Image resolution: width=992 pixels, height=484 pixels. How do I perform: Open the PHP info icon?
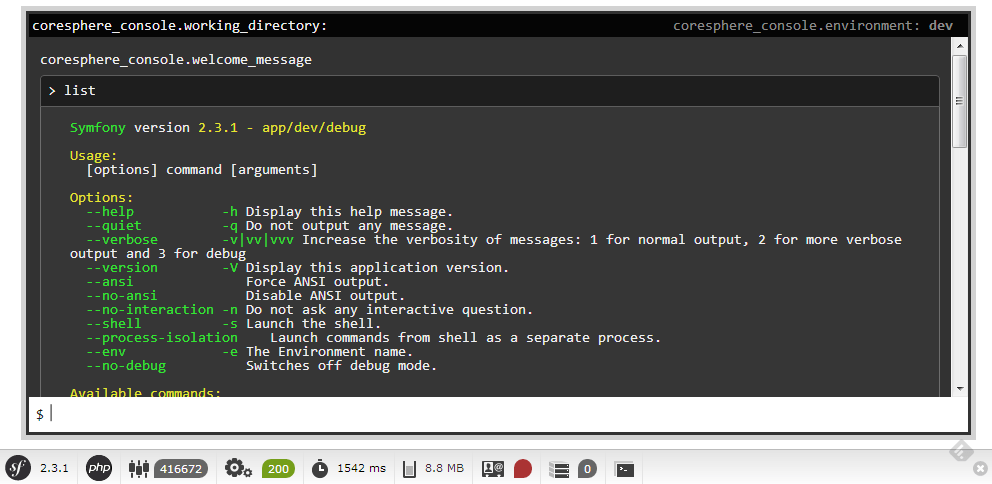click(98, 468)
